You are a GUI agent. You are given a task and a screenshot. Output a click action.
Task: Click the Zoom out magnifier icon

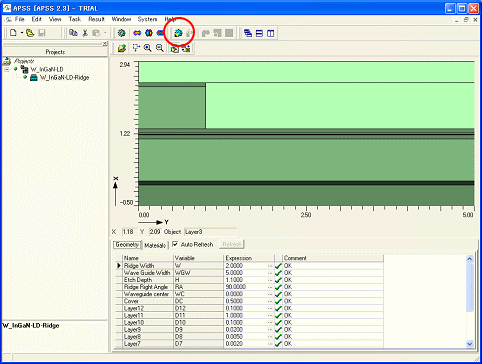click(160, 48)
